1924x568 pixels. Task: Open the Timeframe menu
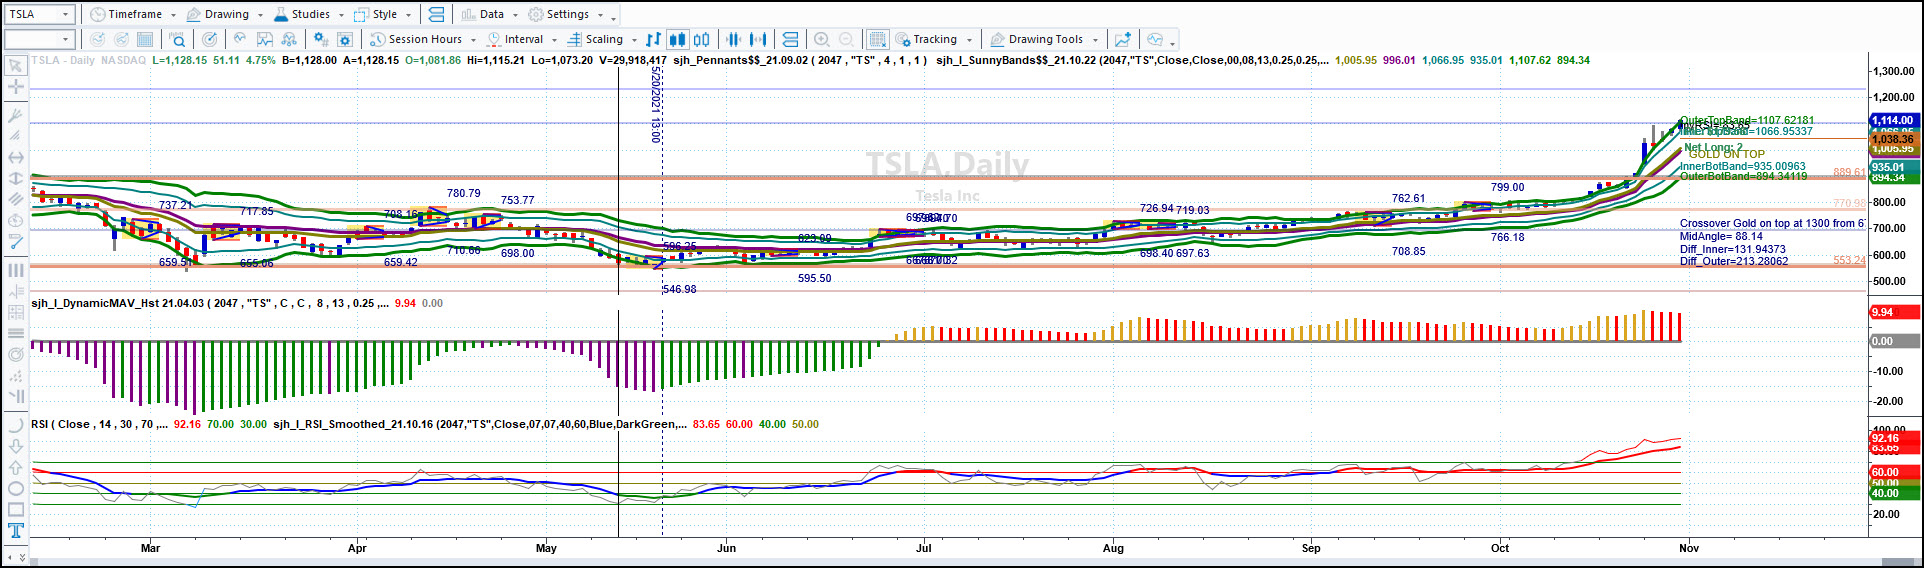coord(133,14)
